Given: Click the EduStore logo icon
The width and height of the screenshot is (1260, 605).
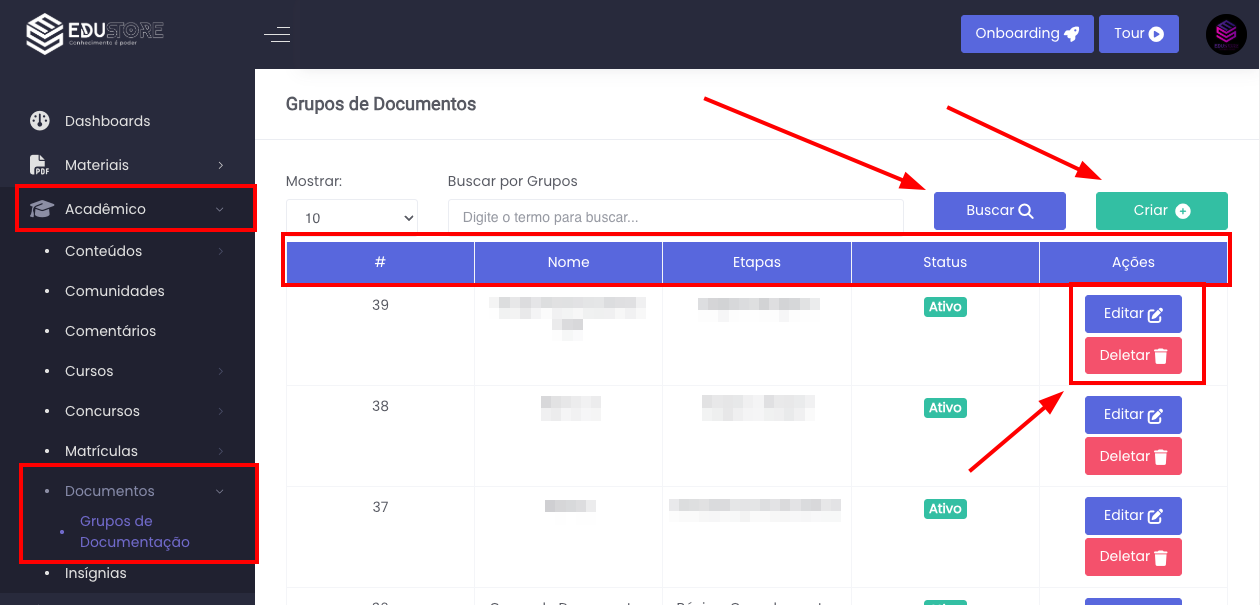Looking at the screenshot, I should [x=45, y=34].
